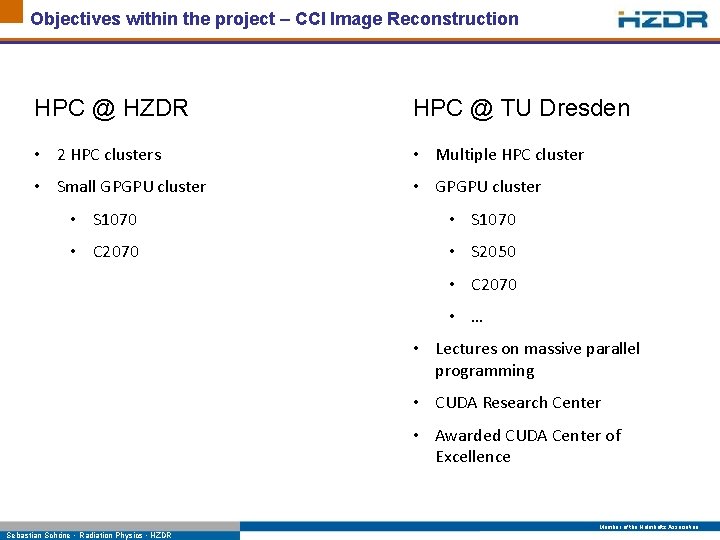
Task: Click the 'HPC @ HZDR' heading
Action: point(112,108)
